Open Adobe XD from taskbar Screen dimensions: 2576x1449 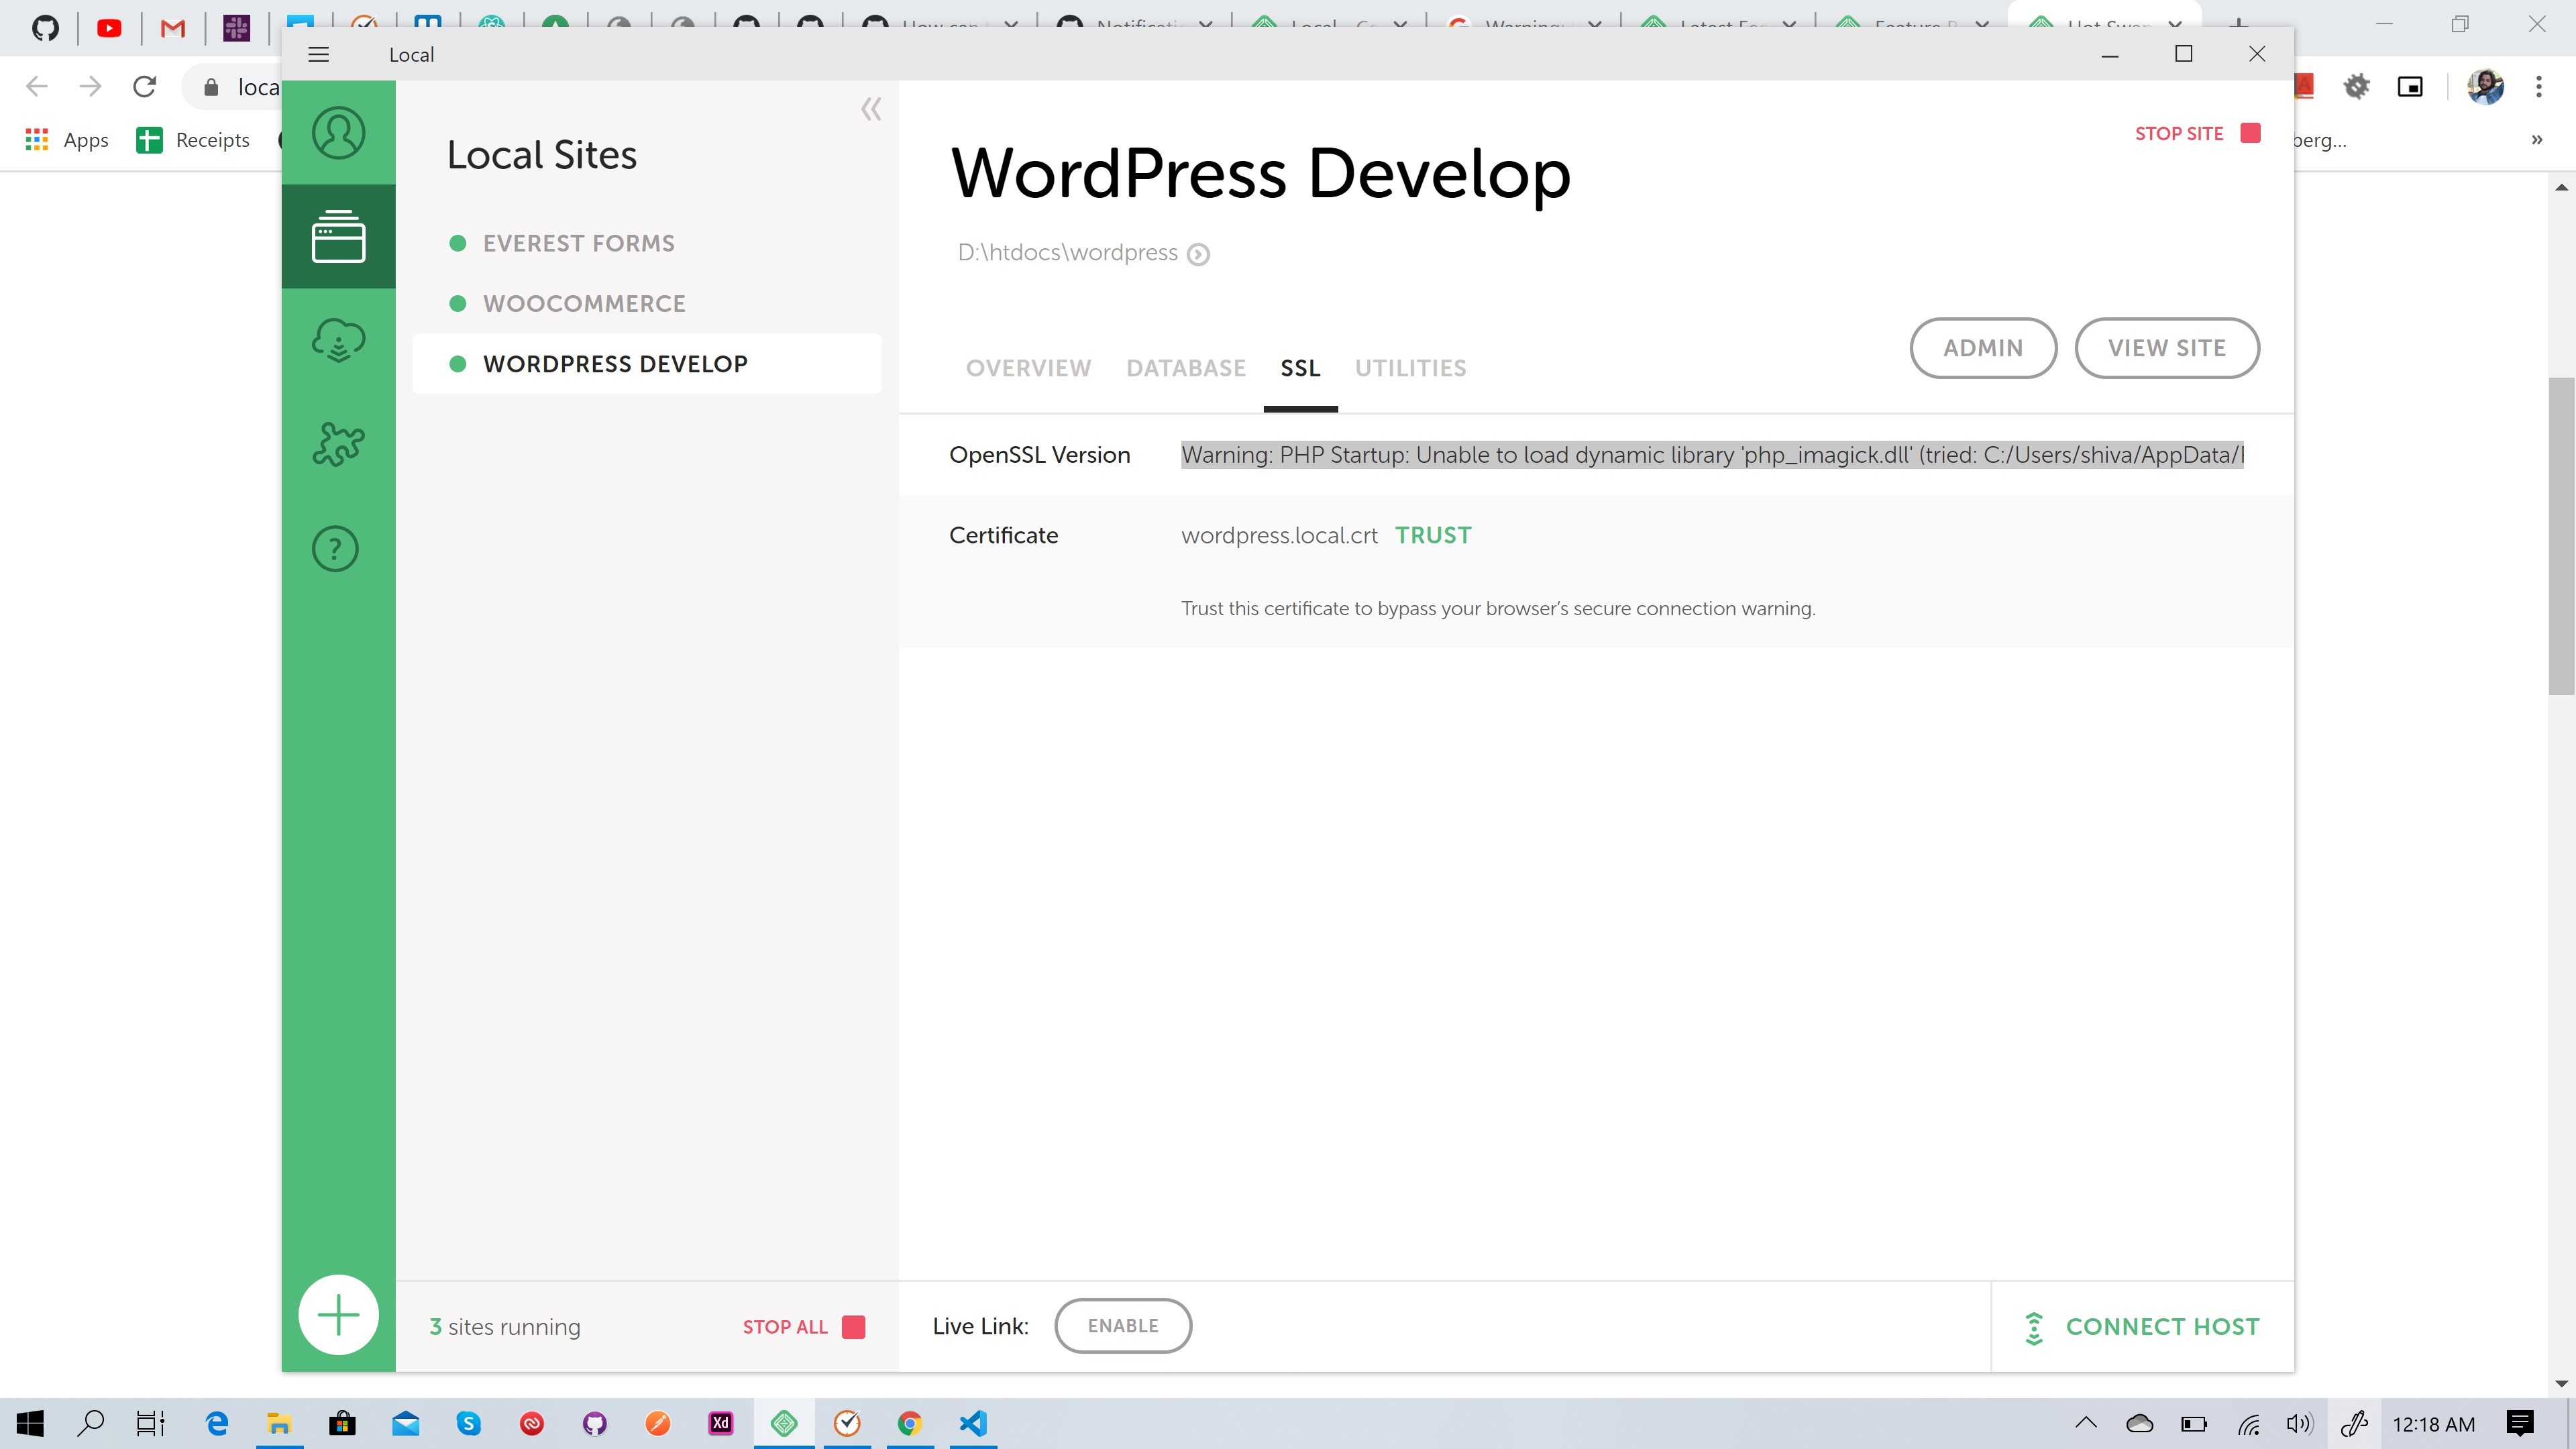point(721,1423)
